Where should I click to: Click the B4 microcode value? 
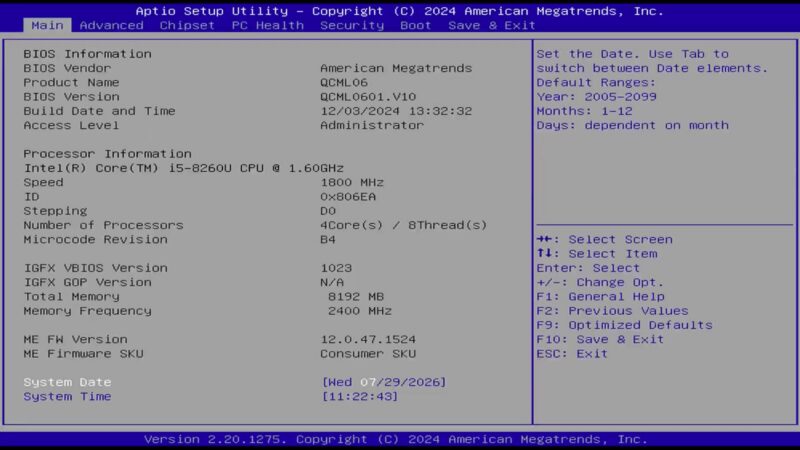pyautogui.click(x=328, y=239)
